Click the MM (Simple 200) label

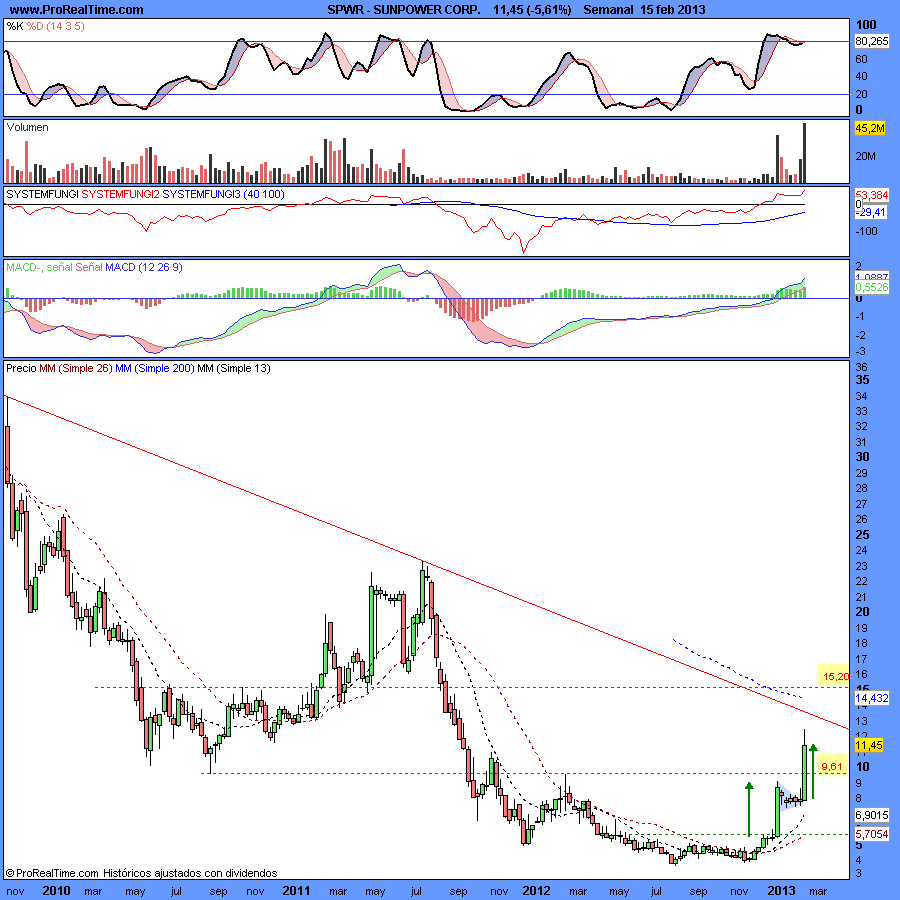[155, 368]
